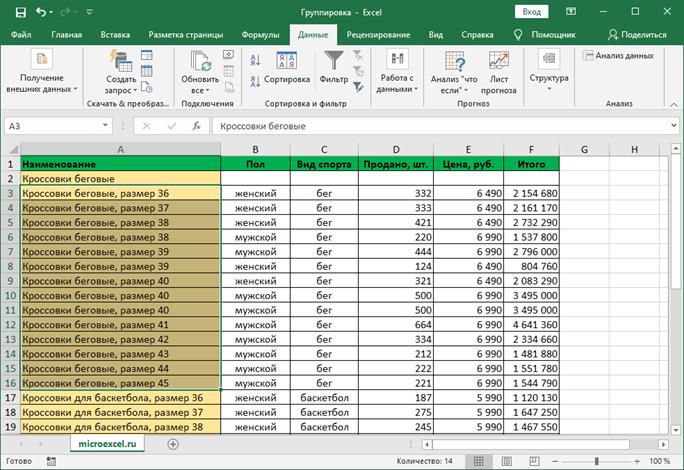
Task: Toggle the Фильтр funnel button
Action: 333,67
